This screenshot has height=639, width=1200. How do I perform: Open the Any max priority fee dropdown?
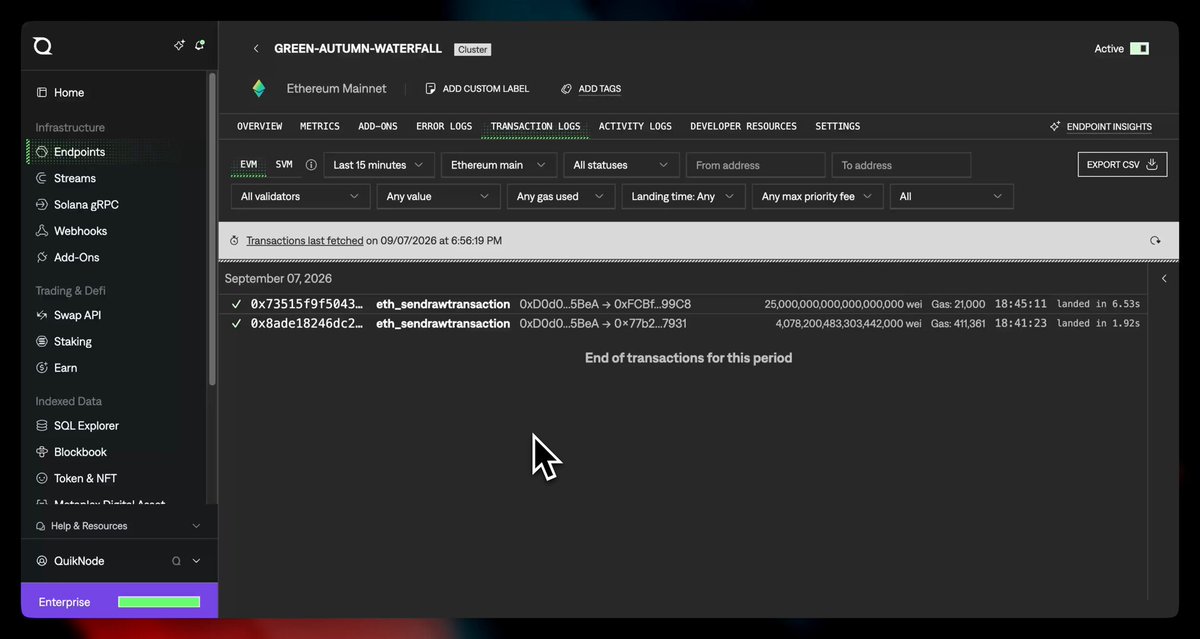[818, 197]
